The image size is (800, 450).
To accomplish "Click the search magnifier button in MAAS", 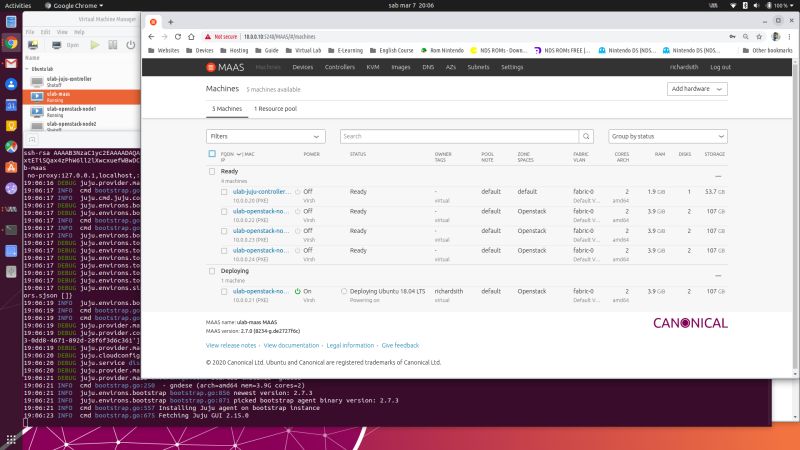I will [x=586, y=136].
